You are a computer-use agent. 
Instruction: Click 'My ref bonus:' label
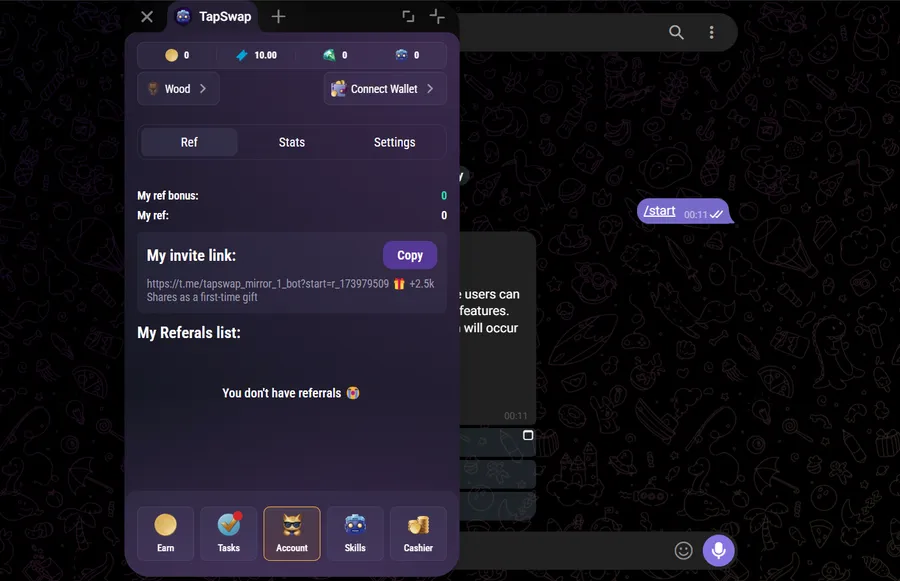[x=168, y=196]
